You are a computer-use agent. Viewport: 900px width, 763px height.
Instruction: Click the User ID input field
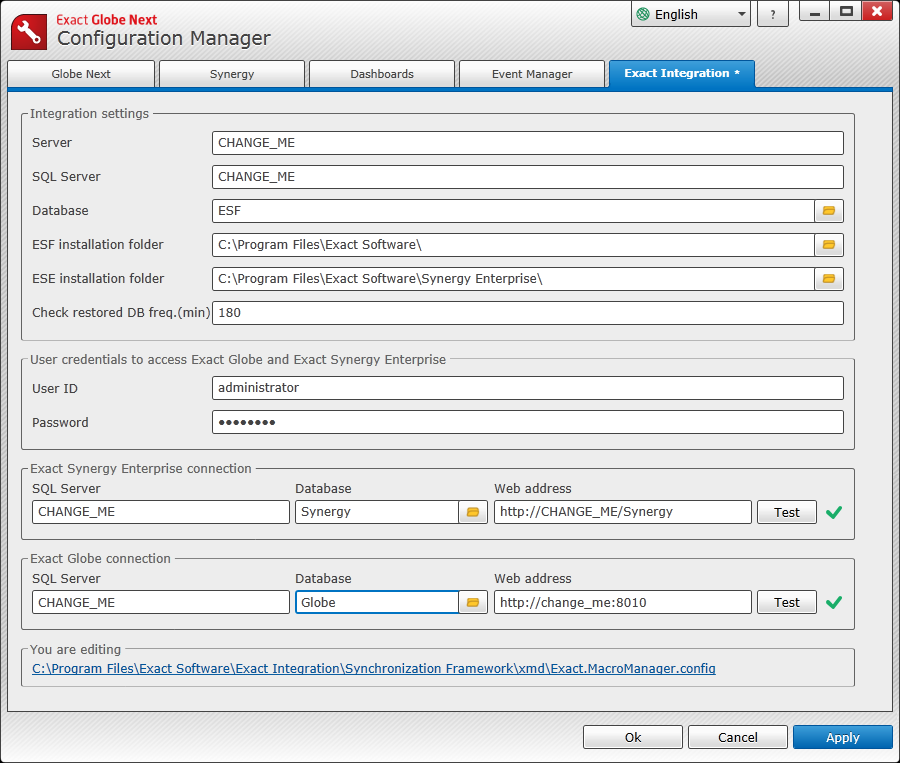(527, 388)
